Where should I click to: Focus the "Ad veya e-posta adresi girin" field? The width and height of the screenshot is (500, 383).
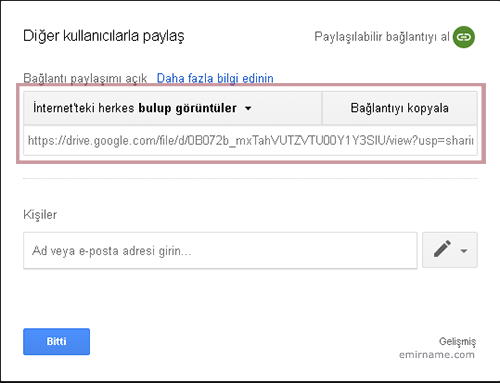(220, 250)
